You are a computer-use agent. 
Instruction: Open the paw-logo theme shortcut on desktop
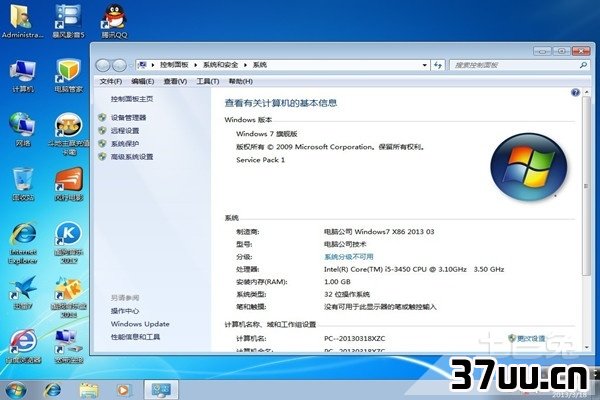(x=68, y=134)
